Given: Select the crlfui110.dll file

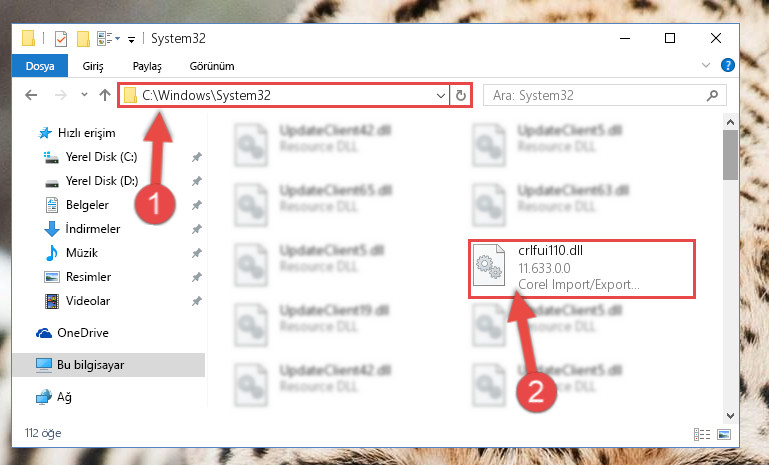Looking at the screenshot, I should [x=582, y=268].
